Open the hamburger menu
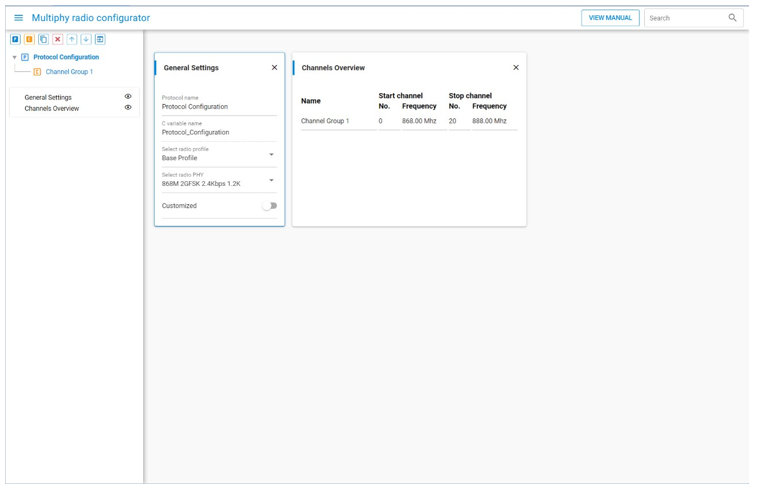The width and height of the screenshot is (770, 485). point(18,18)
